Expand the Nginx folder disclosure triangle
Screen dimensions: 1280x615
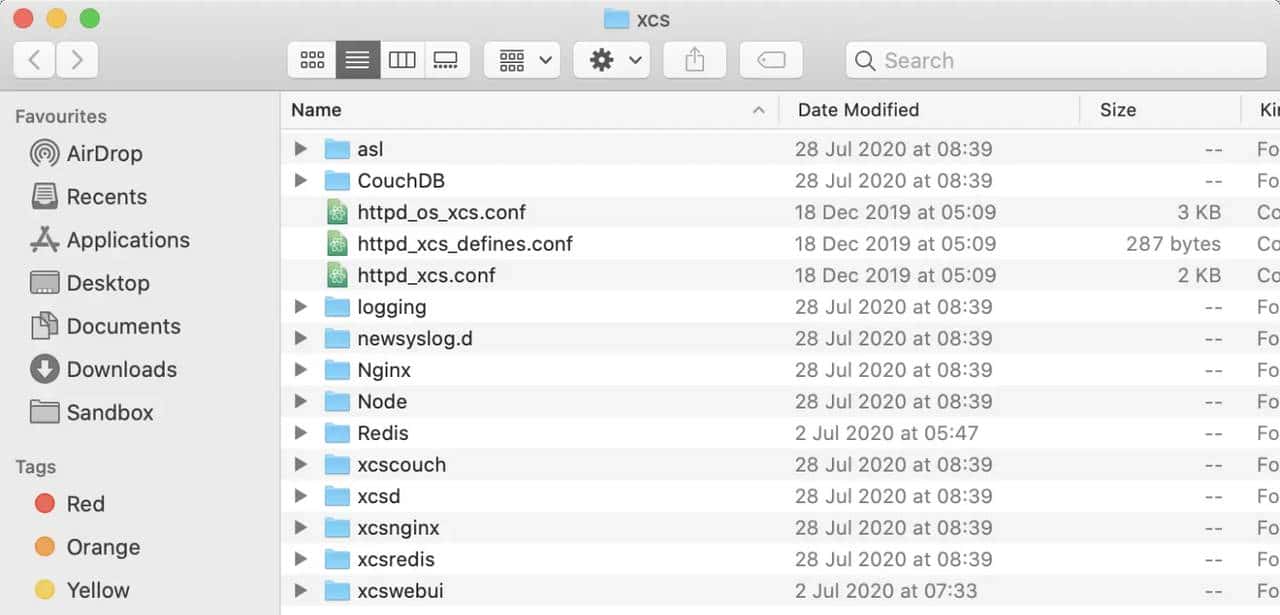(x=301, y=370)
